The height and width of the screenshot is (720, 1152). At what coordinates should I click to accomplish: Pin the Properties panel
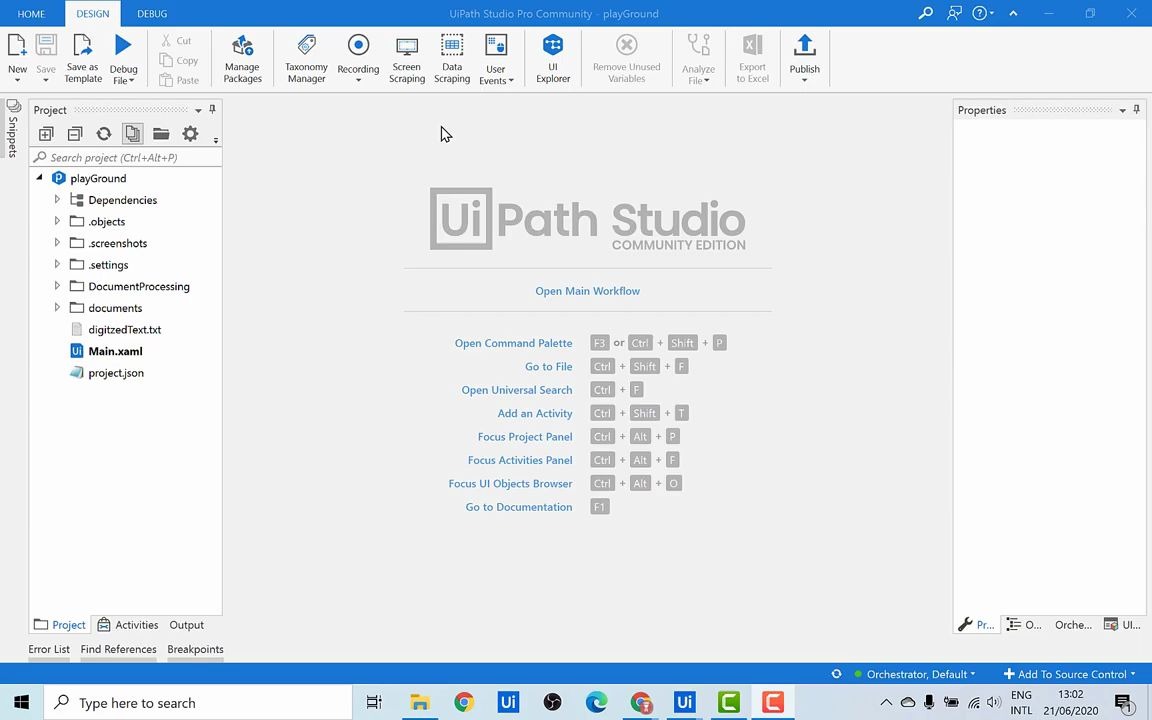tap(1136, 110)
